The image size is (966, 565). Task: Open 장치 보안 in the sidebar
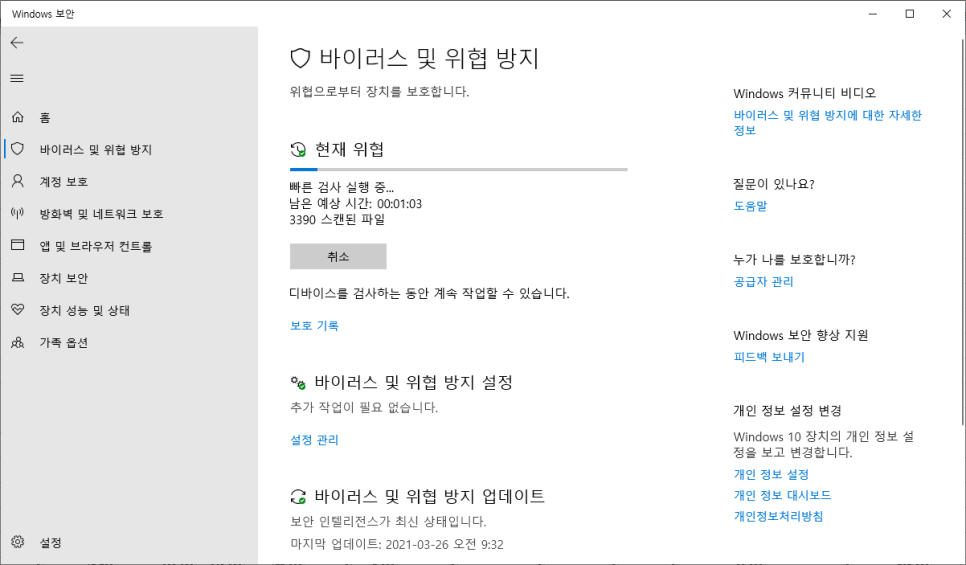63,278
